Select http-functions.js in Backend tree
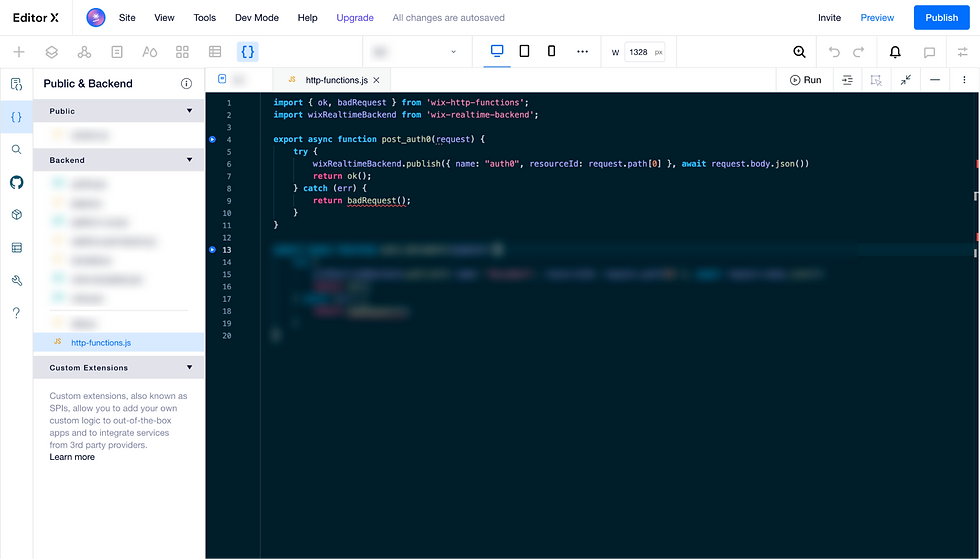The height and width of the screenshot is (559, 980). (x=119, y=343)
